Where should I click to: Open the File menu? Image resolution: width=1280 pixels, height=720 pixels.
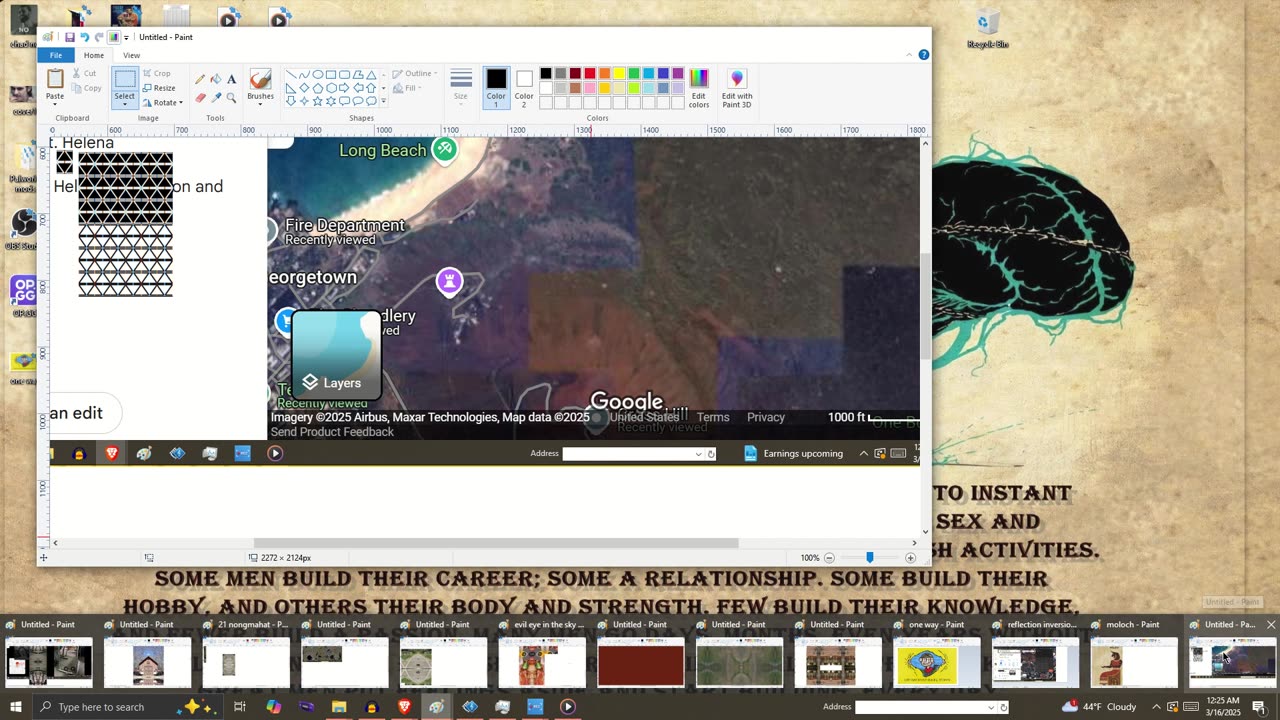pos(56,55)
